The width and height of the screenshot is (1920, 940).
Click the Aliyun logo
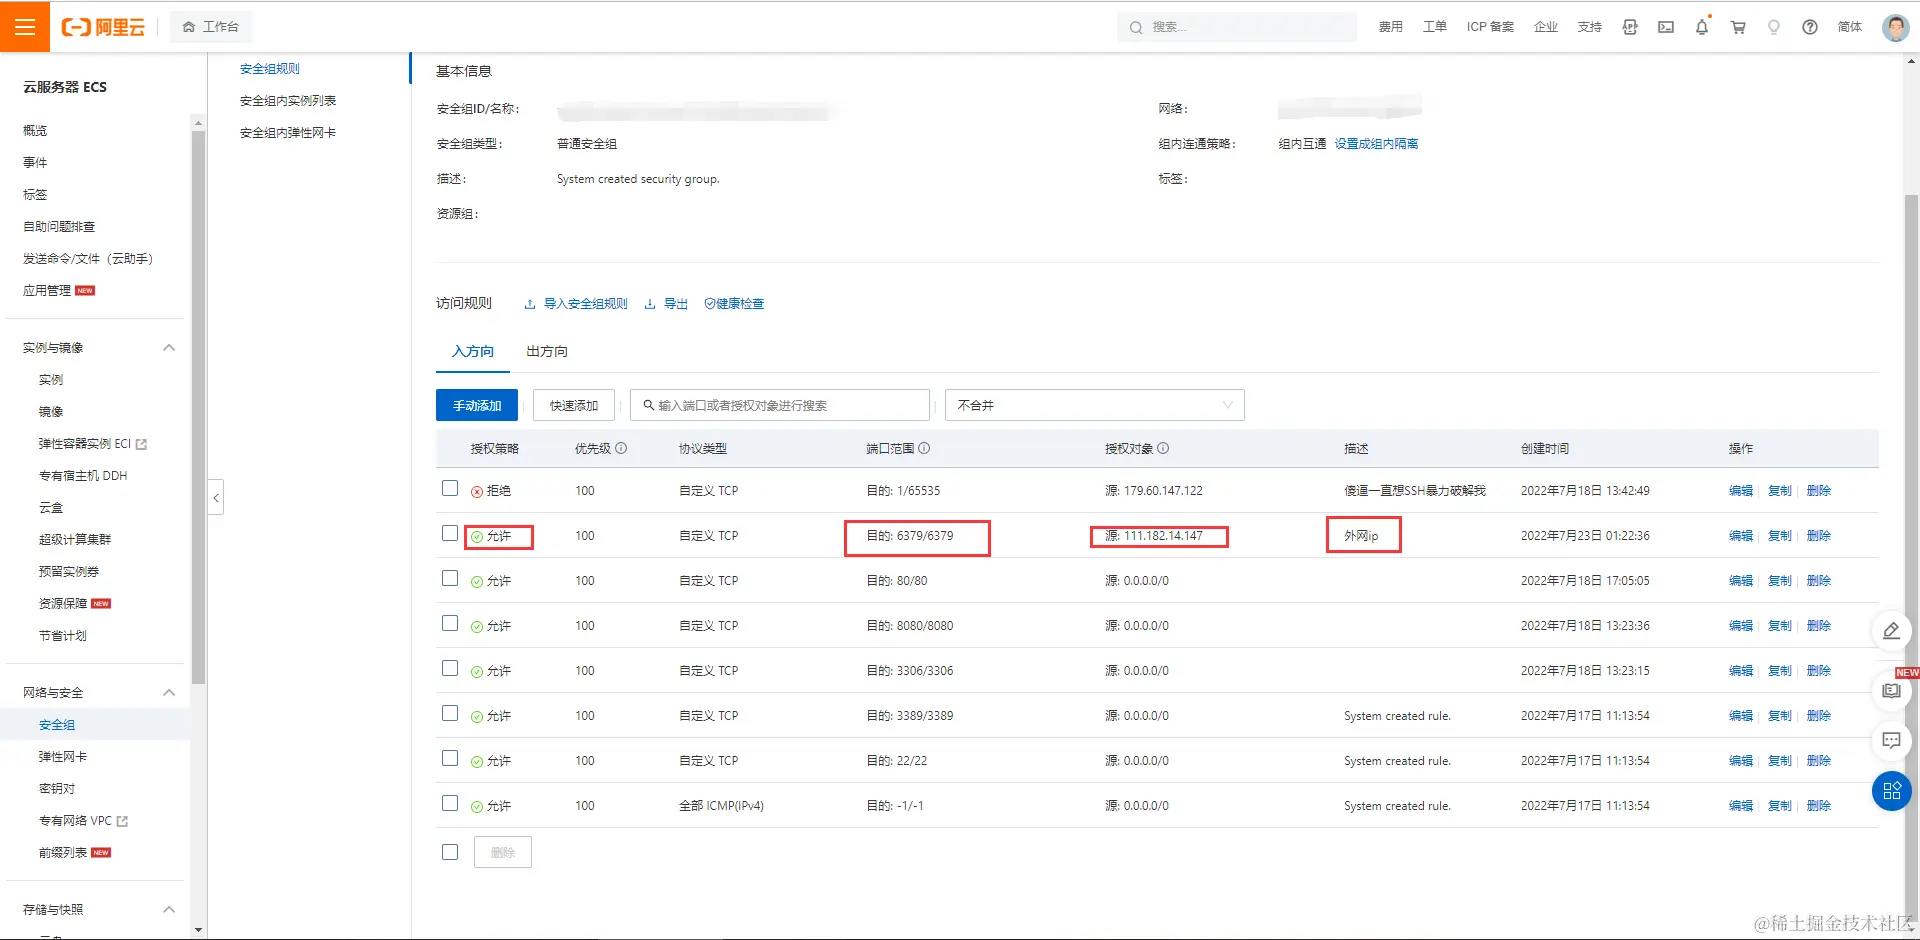tap(103, 27)
